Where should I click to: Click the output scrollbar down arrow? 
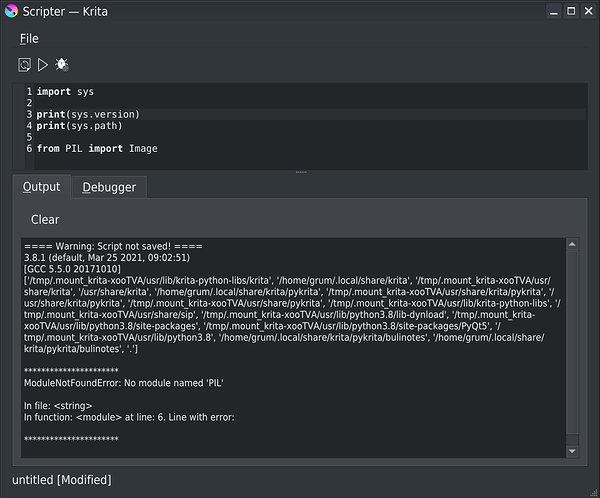pos(572,451)
